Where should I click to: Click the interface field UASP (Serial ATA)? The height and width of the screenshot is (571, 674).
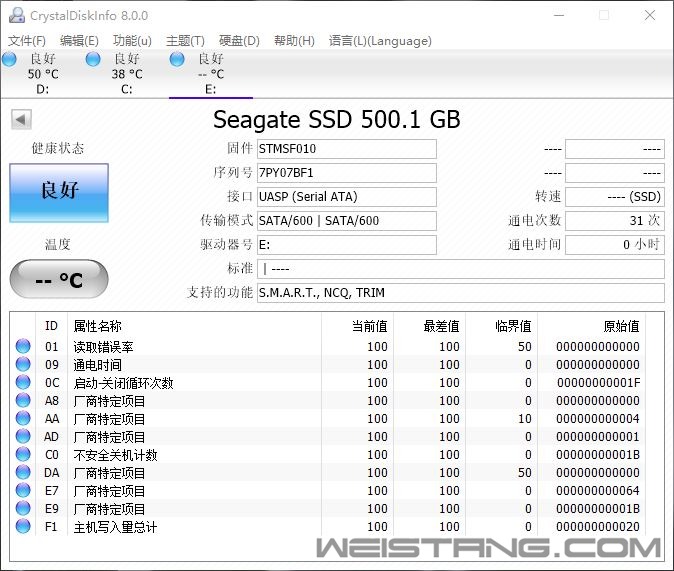347,197
